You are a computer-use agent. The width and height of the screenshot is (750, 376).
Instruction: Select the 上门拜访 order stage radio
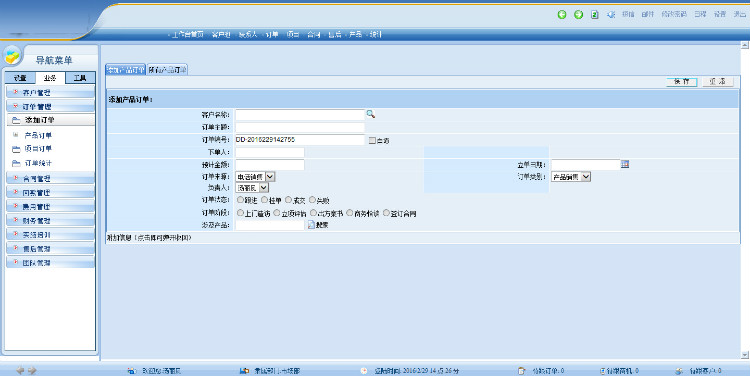point(240,212)
